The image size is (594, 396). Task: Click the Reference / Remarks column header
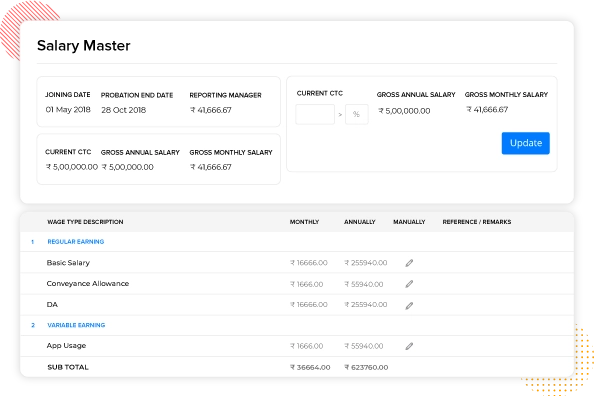tap(477, 222)
